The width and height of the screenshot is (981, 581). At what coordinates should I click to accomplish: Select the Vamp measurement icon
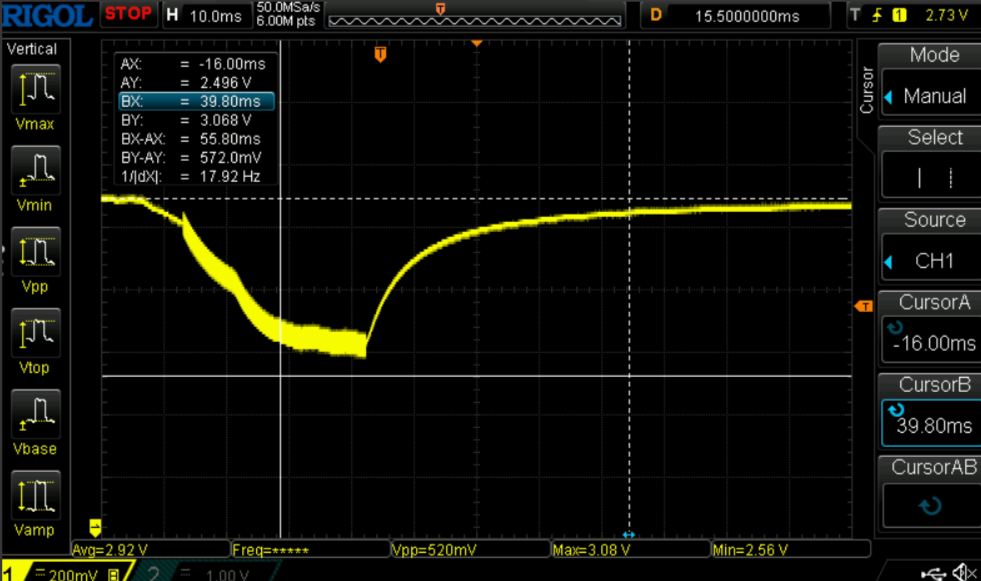tap(36, 495)
